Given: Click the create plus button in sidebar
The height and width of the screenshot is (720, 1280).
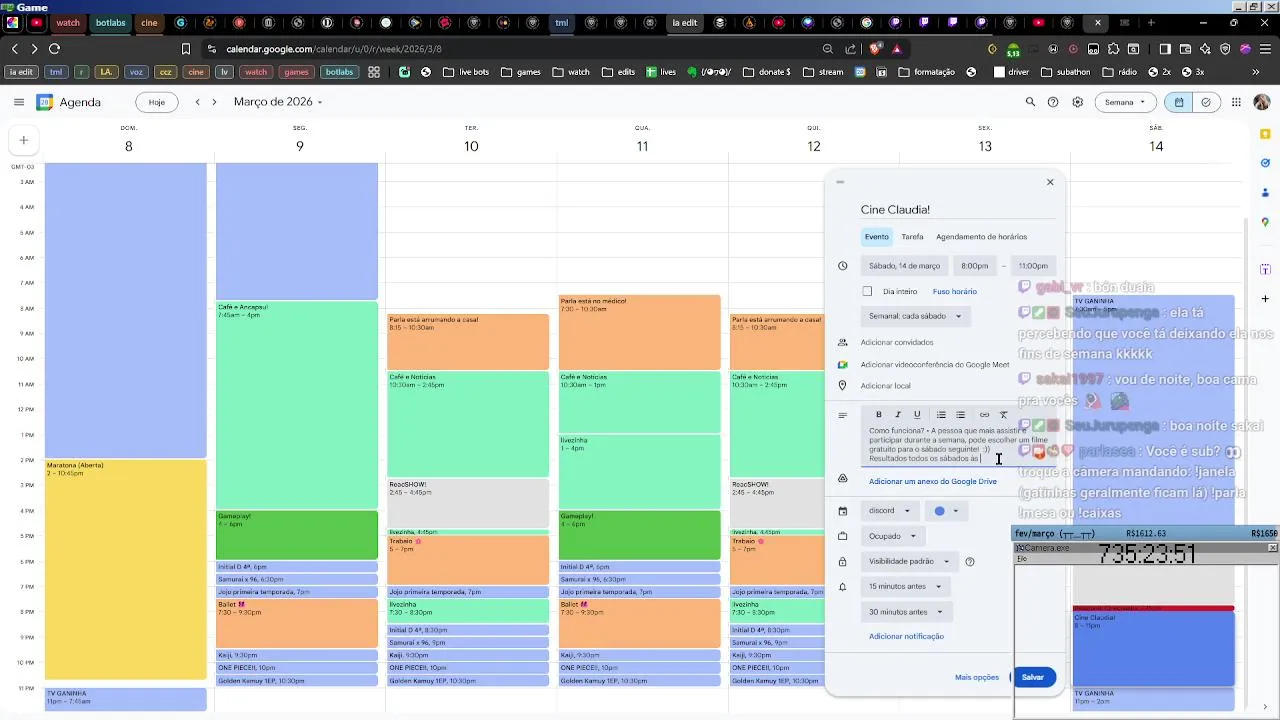Looking at the screenshot, I should (x=23, y=140).
